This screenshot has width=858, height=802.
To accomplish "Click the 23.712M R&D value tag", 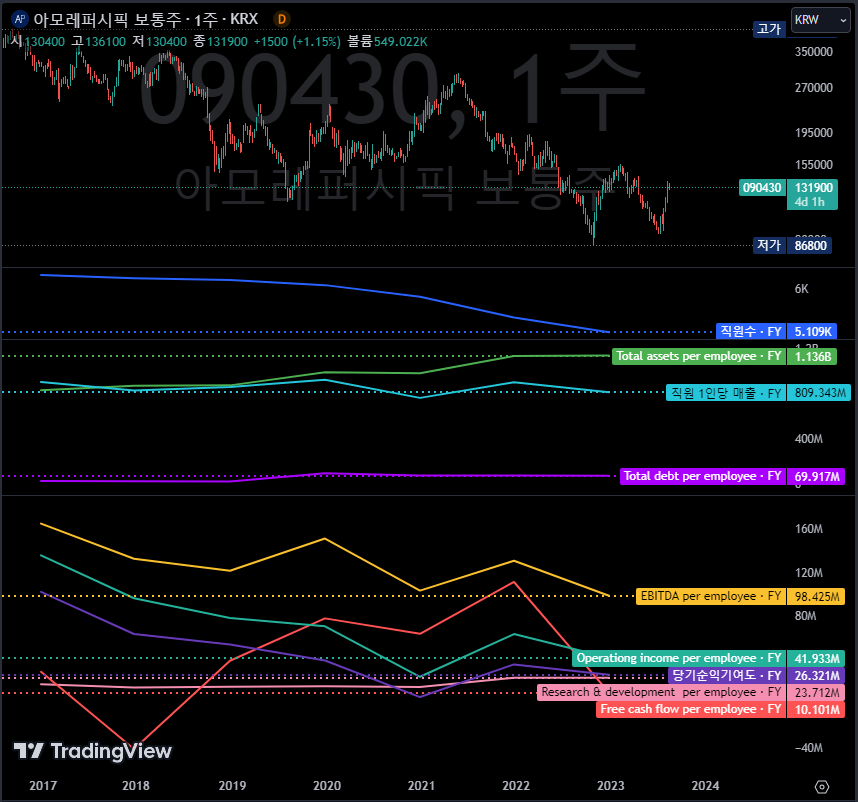I will pyautogui.click(x=816, y=692).
